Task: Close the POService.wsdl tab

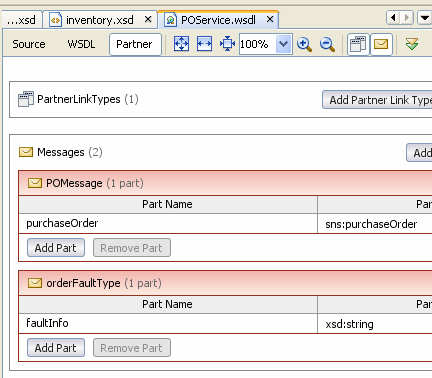Action: 270,20
